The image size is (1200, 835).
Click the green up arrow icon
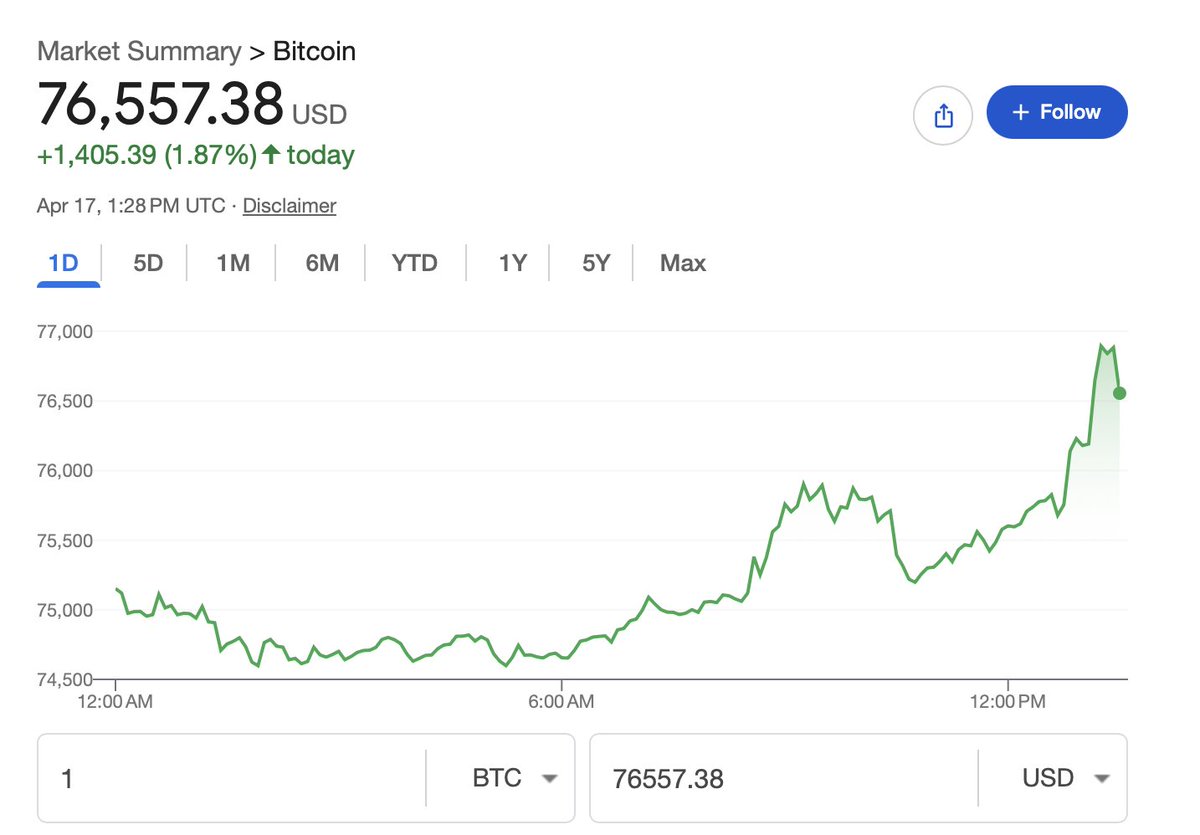[x=271, y=155]
